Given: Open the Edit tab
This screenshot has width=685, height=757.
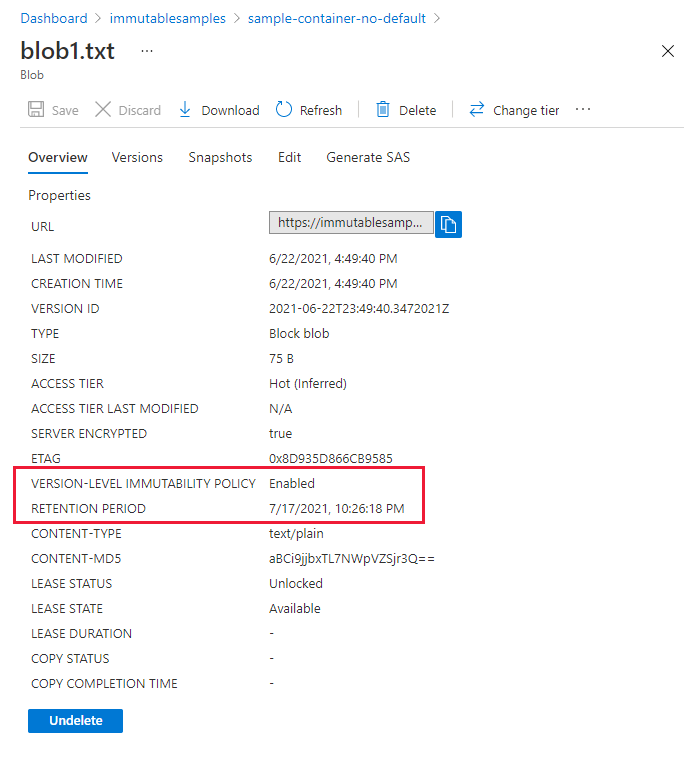Looking at the screenshot, I should tap(289, 157).
